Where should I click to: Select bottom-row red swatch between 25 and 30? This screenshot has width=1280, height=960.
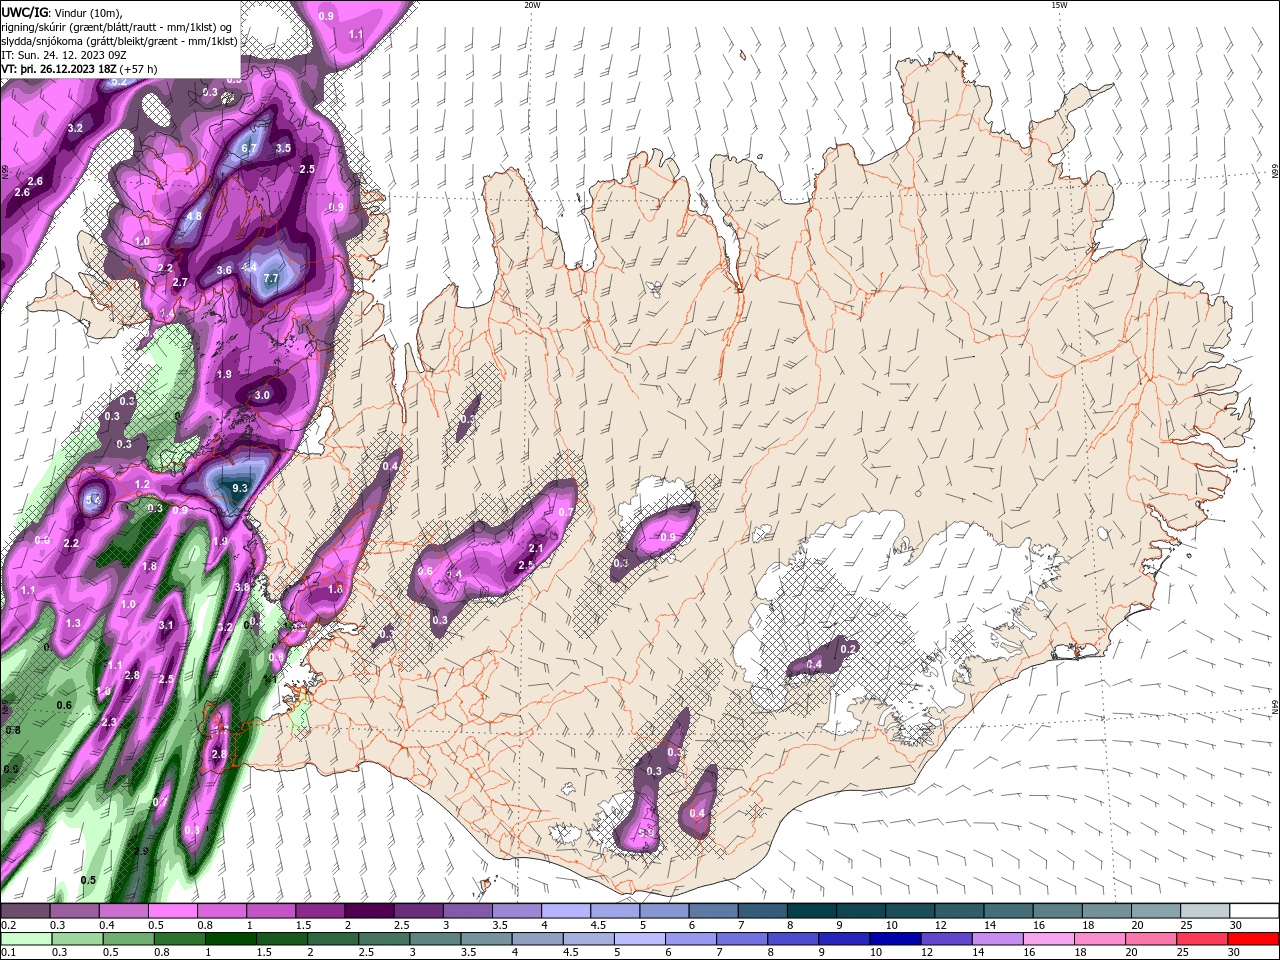[x=1203, y=939]
